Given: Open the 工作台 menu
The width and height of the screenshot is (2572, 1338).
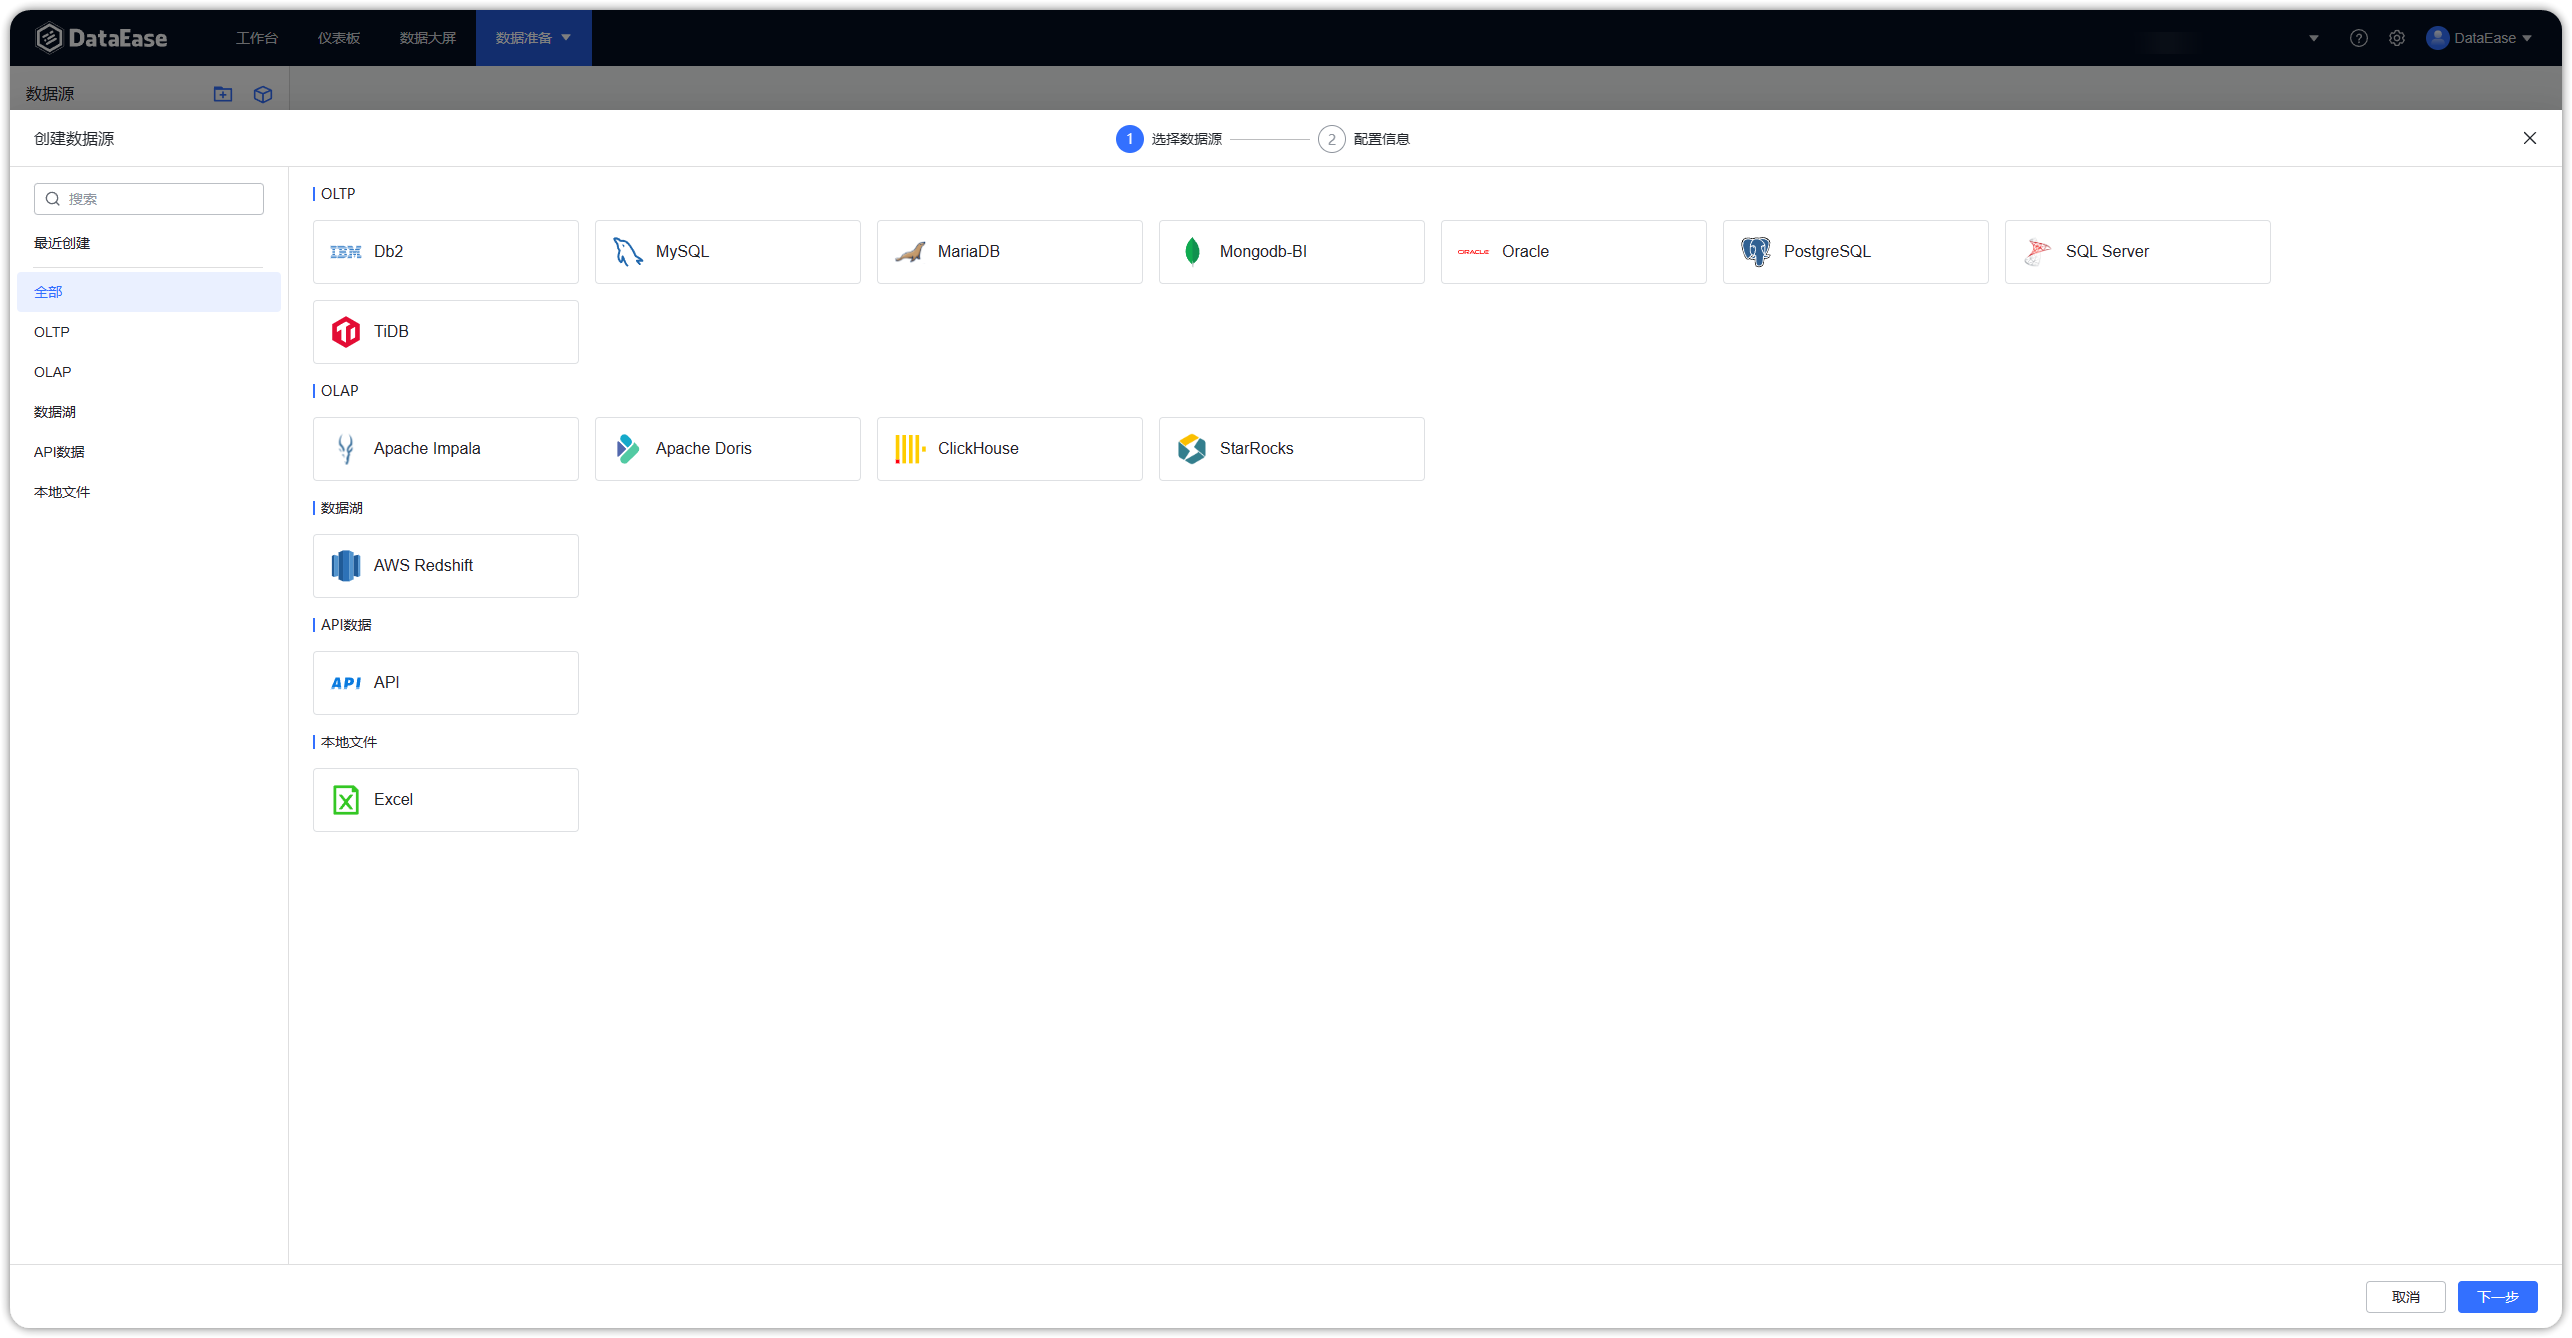Looking at the screenshot, I should (x=257, y=38).
